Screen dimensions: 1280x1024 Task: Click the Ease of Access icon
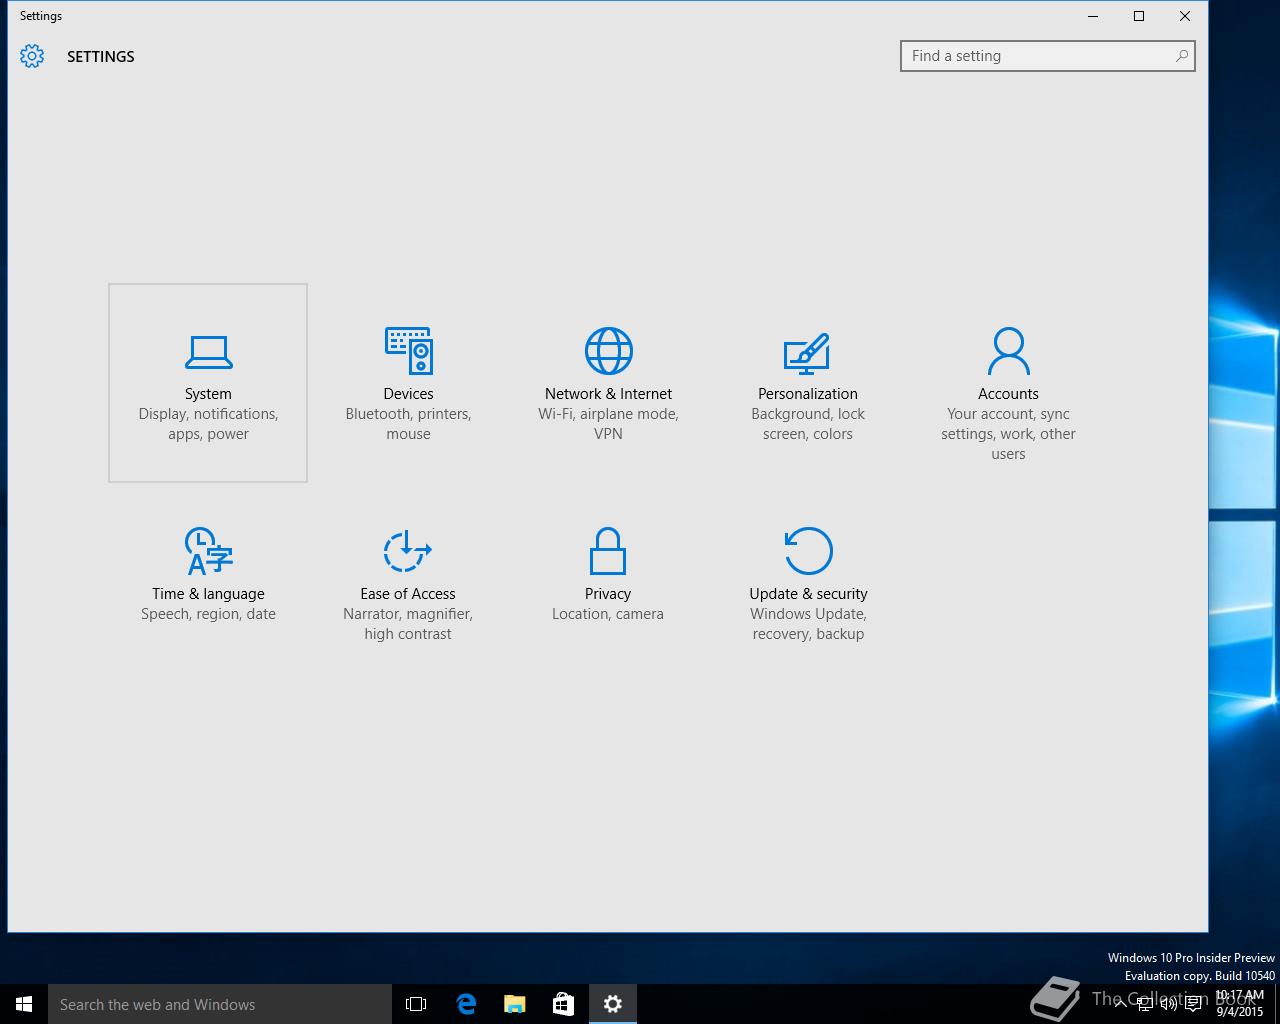point(408,551)
